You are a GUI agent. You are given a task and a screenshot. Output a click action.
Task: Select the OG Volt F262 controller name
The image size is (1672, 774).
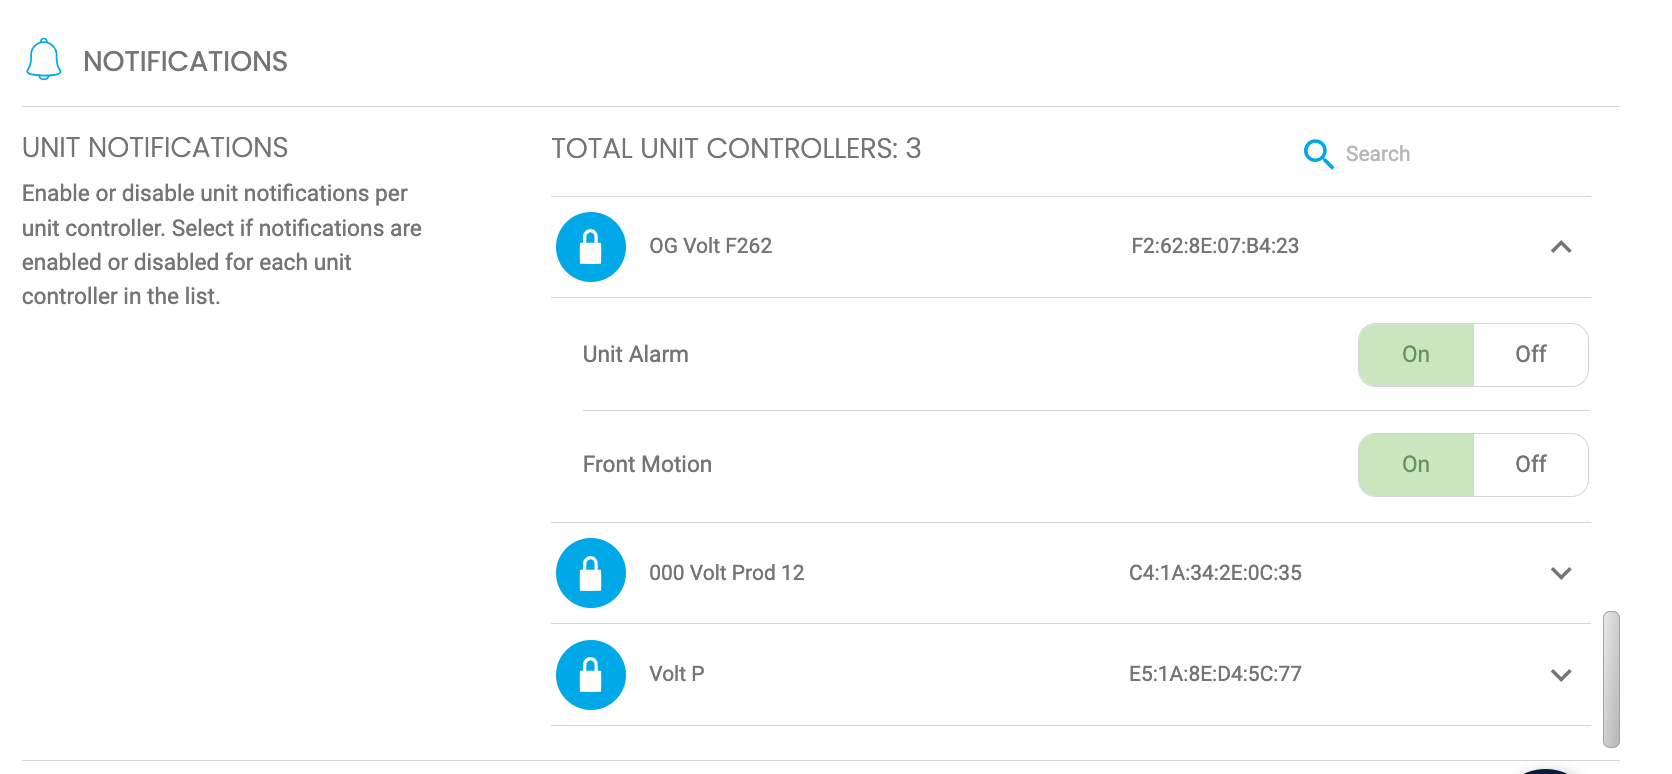710,246
